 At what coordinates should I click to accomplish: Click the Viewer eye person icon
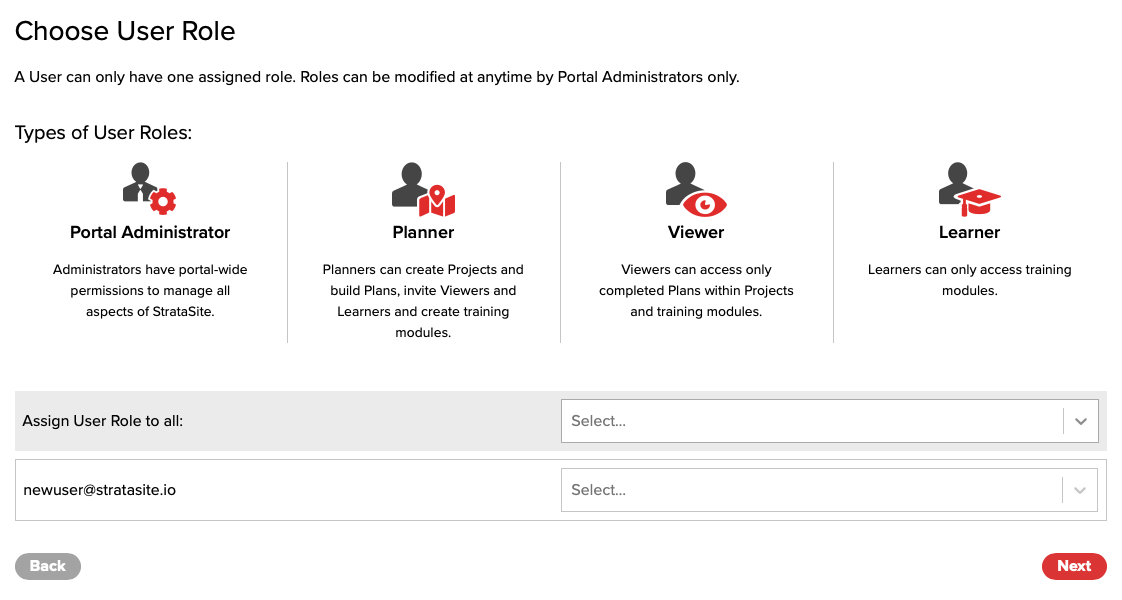[696, 189]
